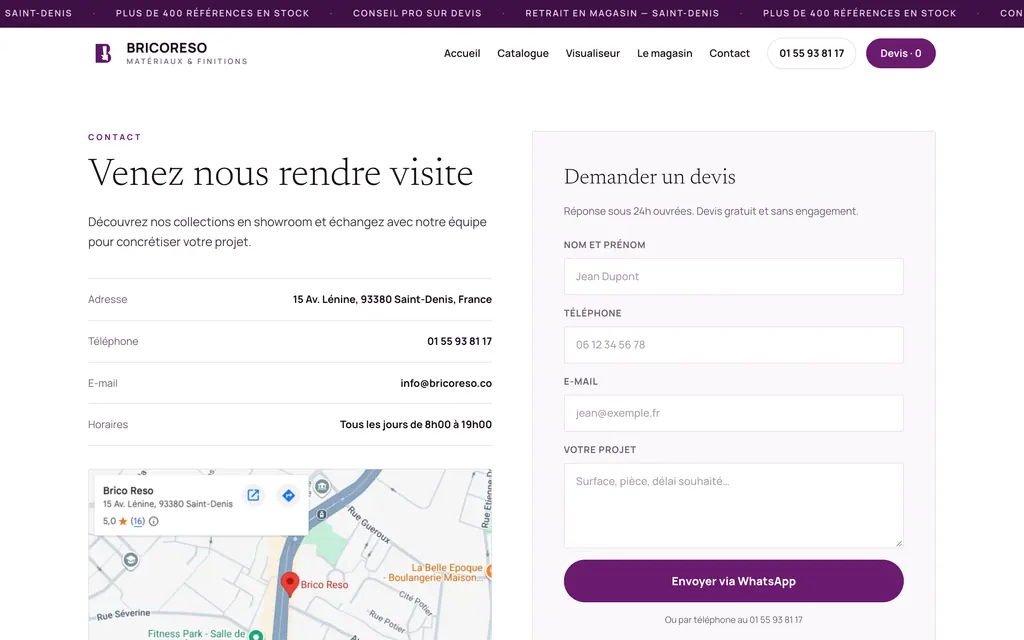Click the BRICORESO brand name

(167, 48)
